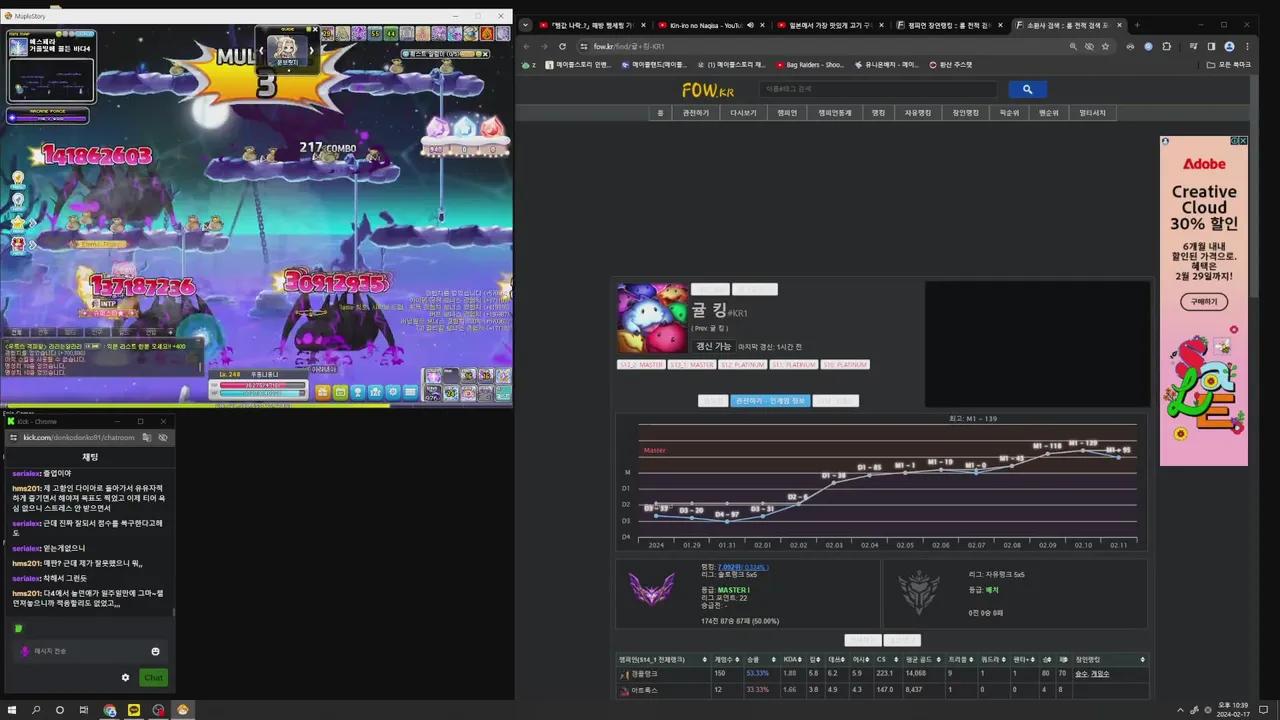This screenshot has width=1280, height=720.
Task: Click the S13_2 MASTER season tag
Action: point(641,365)
